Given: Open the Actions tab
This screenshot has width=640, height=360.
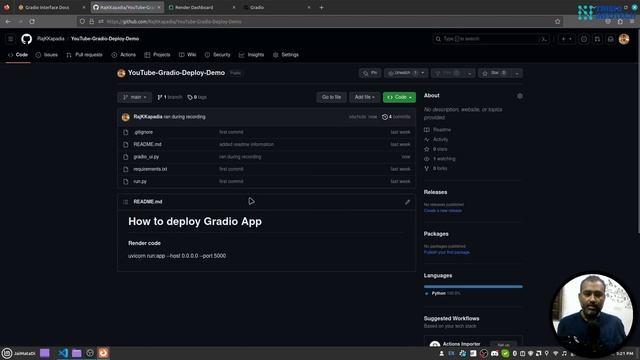Looking at the screenshot, I should [124, 55].
